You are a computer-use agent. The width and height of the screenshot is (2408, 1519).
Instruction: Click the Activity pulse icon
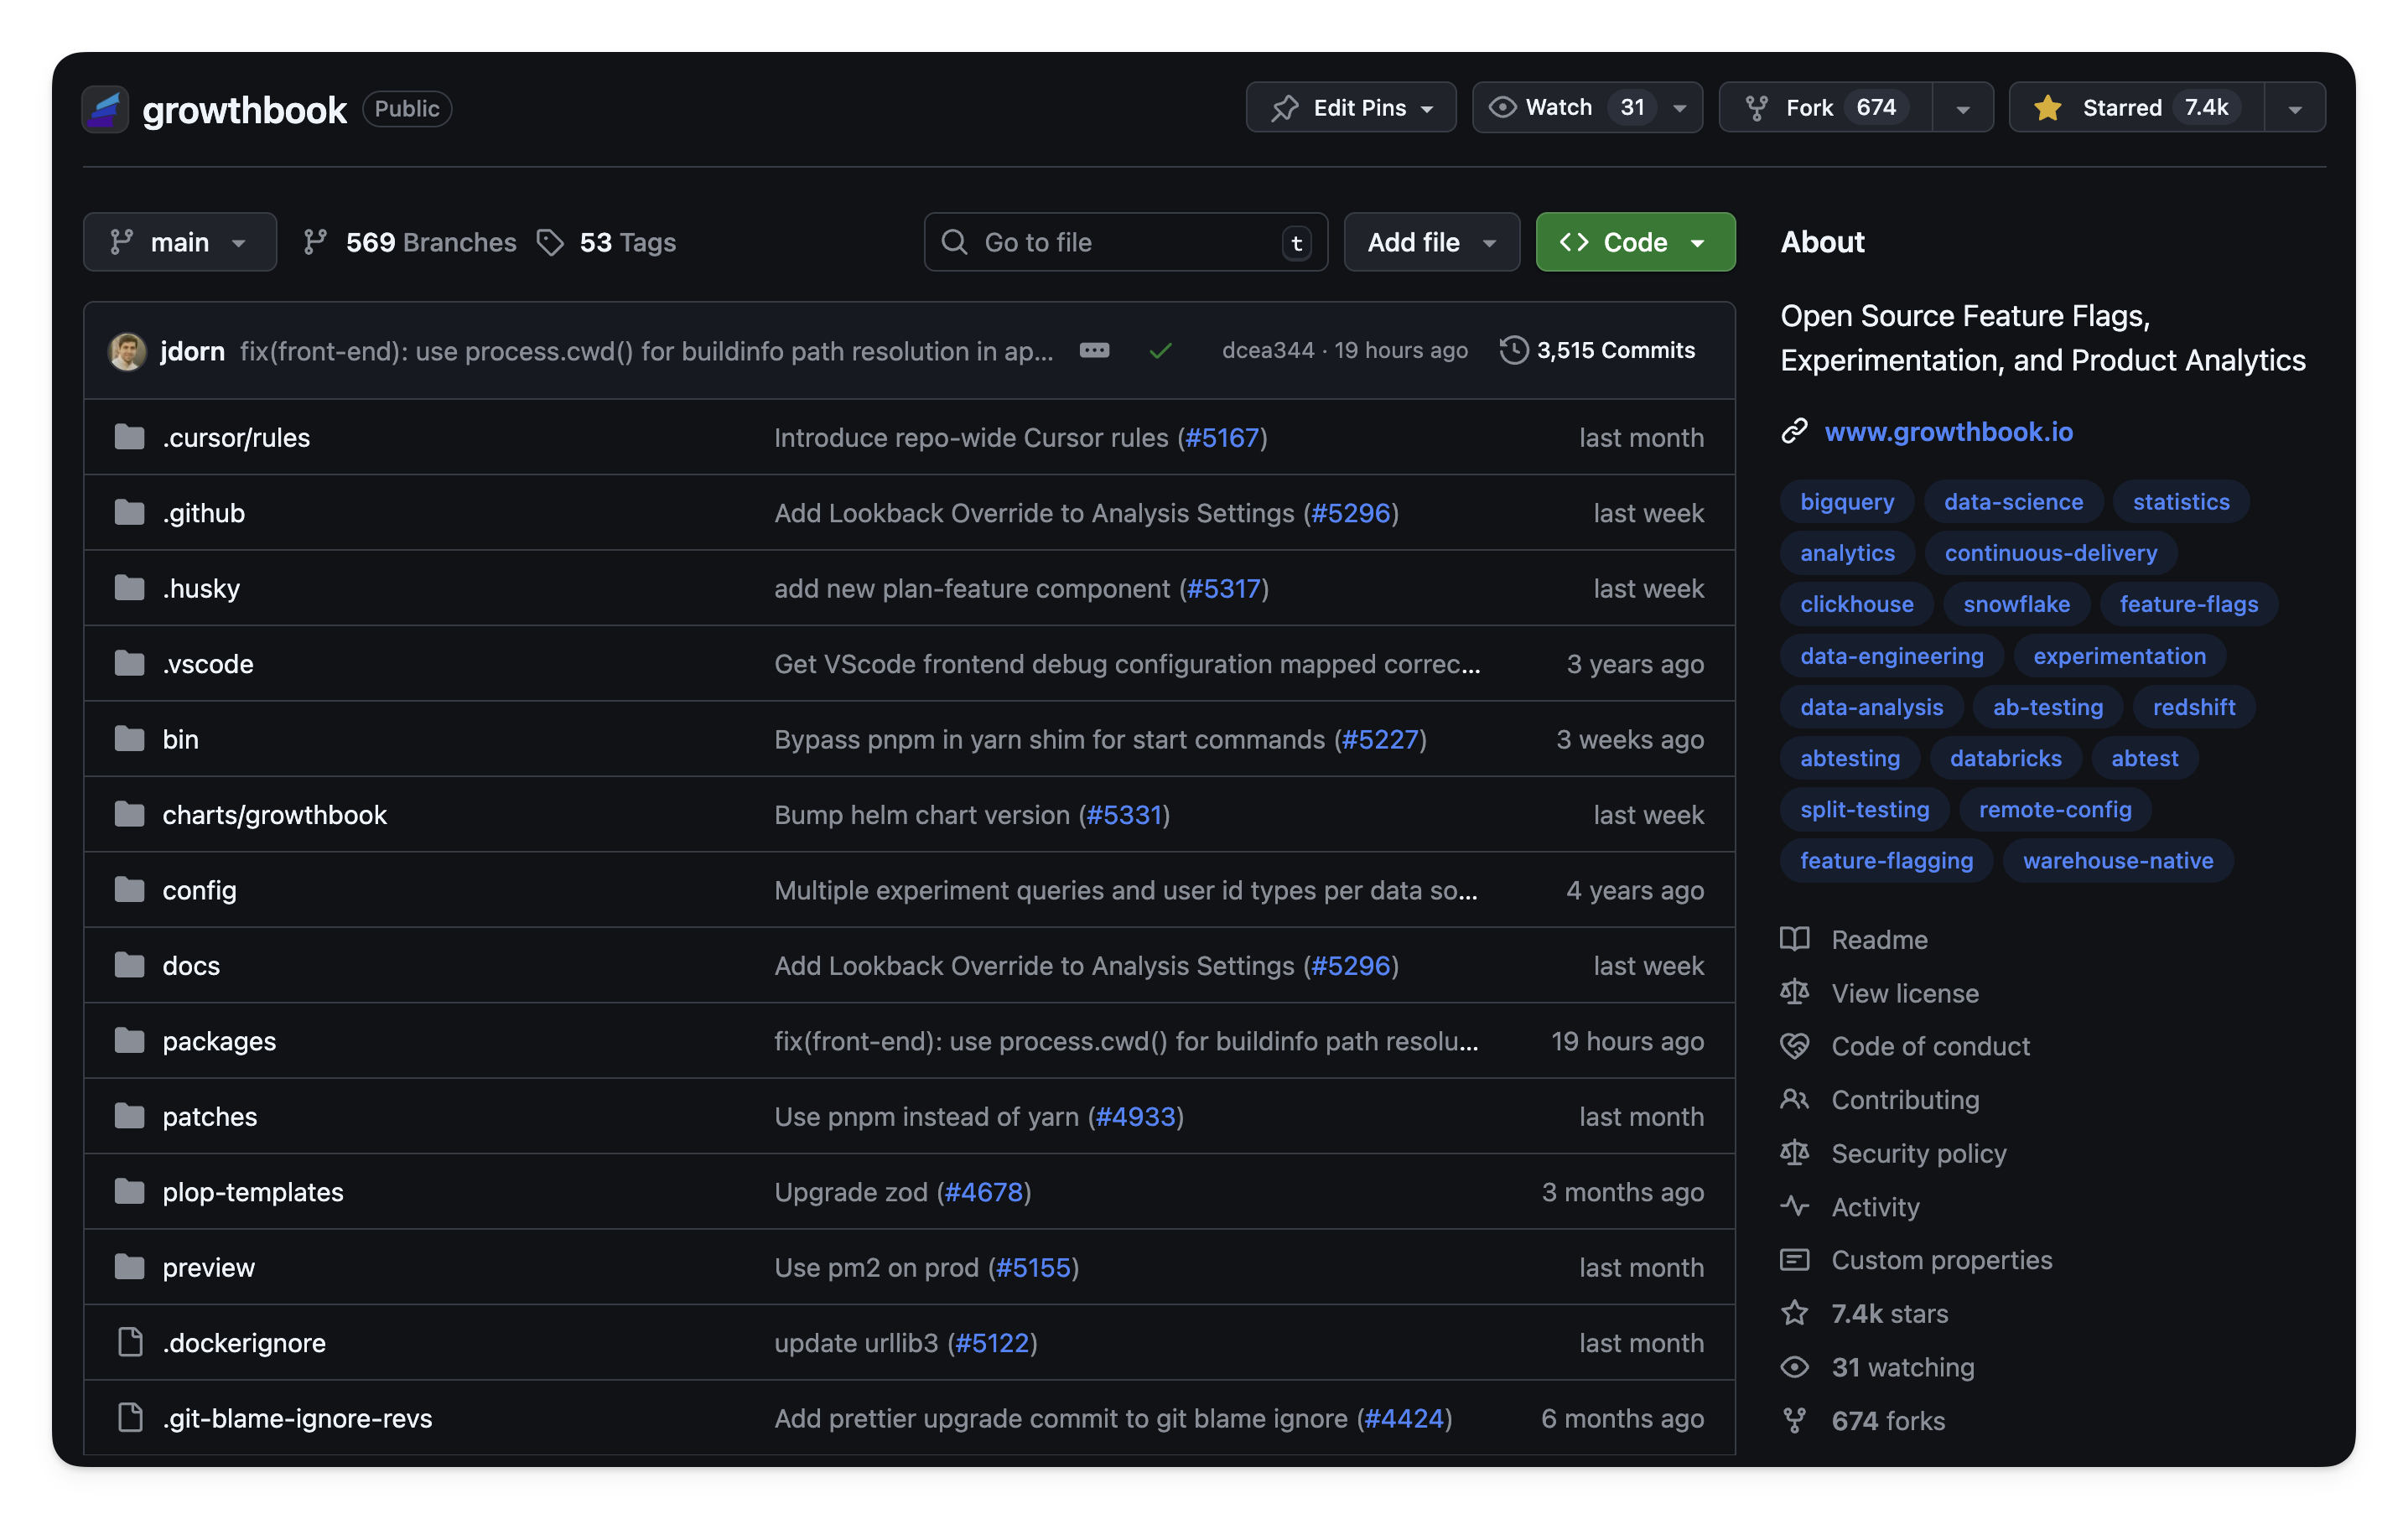tap(1794, 1206)
